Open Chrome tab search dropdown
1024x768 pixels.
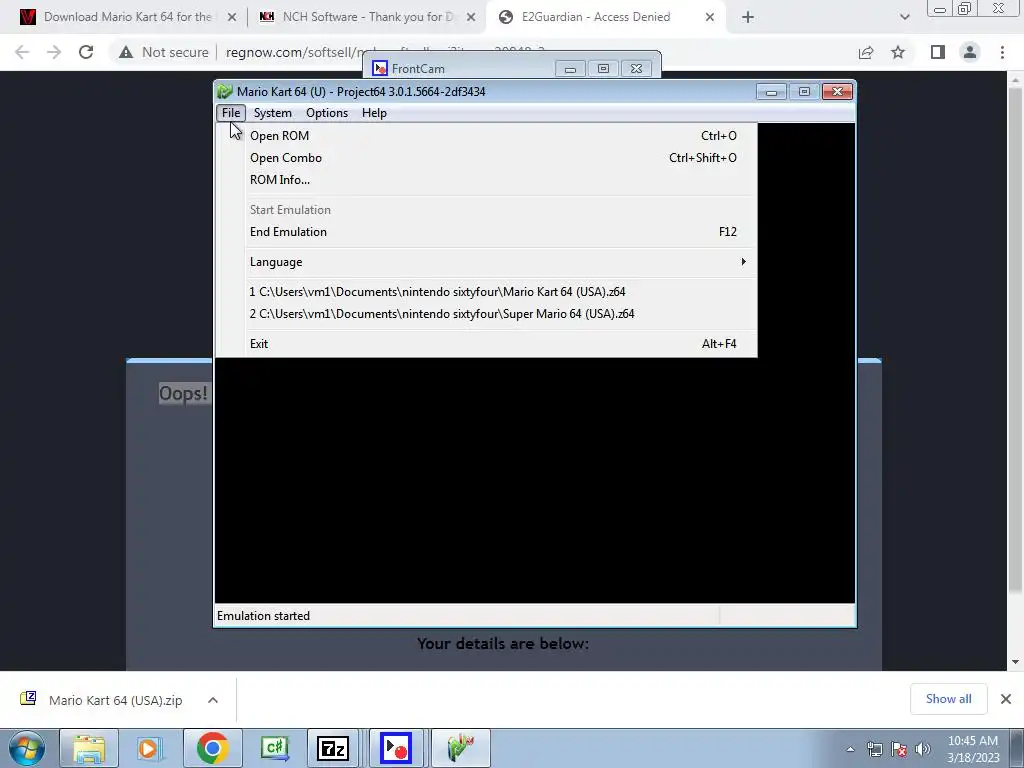(904, 18)
